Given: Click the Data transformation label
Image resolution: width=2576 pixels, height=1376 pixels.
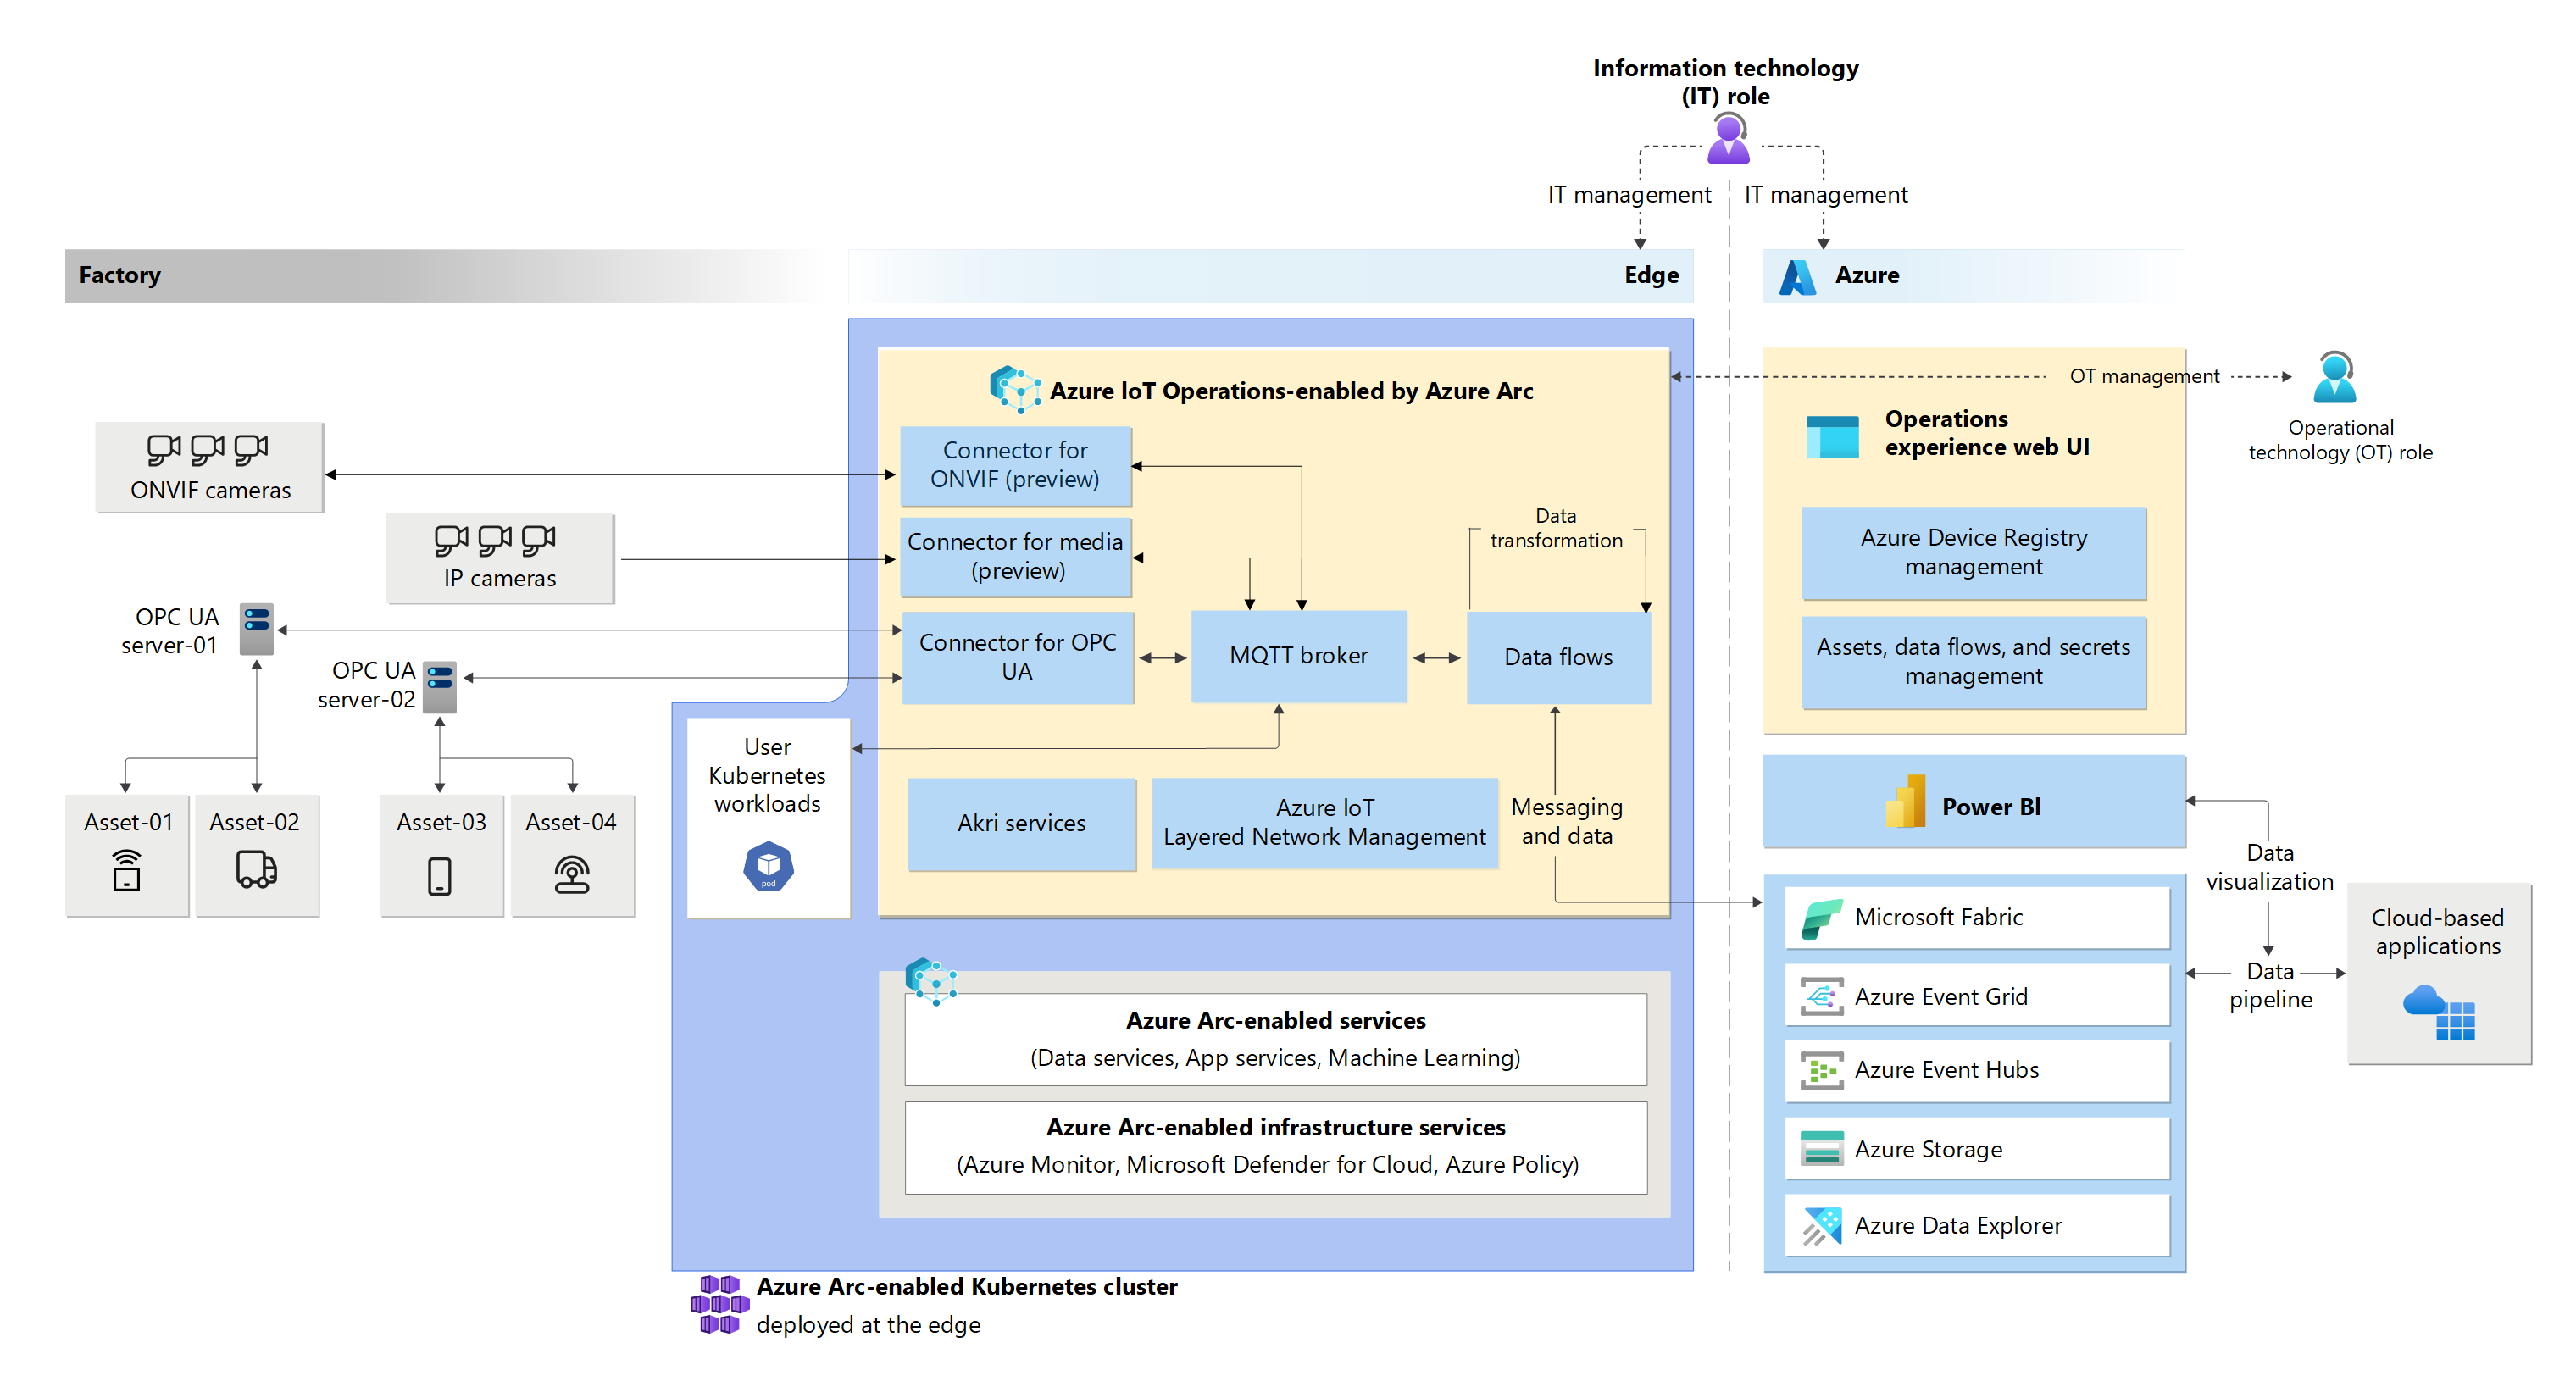Looking at the screenshot, I should pyautogui.click(x=1556, y=529).
